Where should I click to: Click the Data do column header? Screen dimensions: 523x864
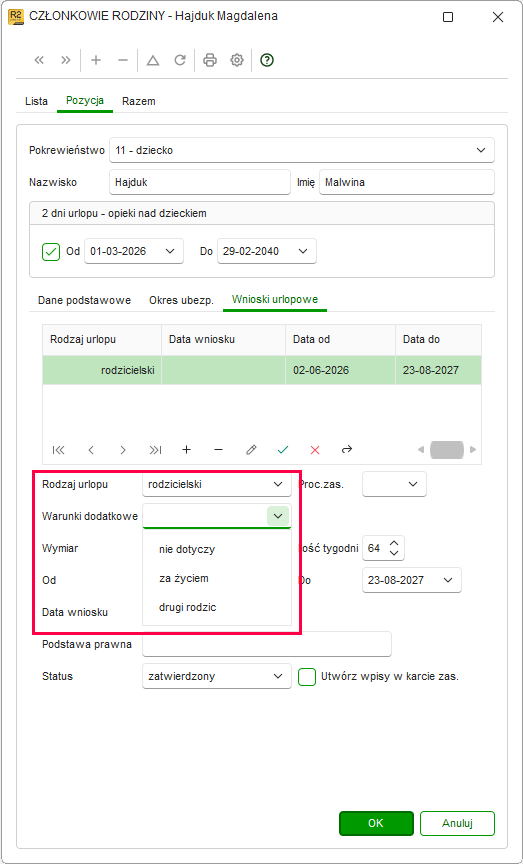tap(438, 339)
